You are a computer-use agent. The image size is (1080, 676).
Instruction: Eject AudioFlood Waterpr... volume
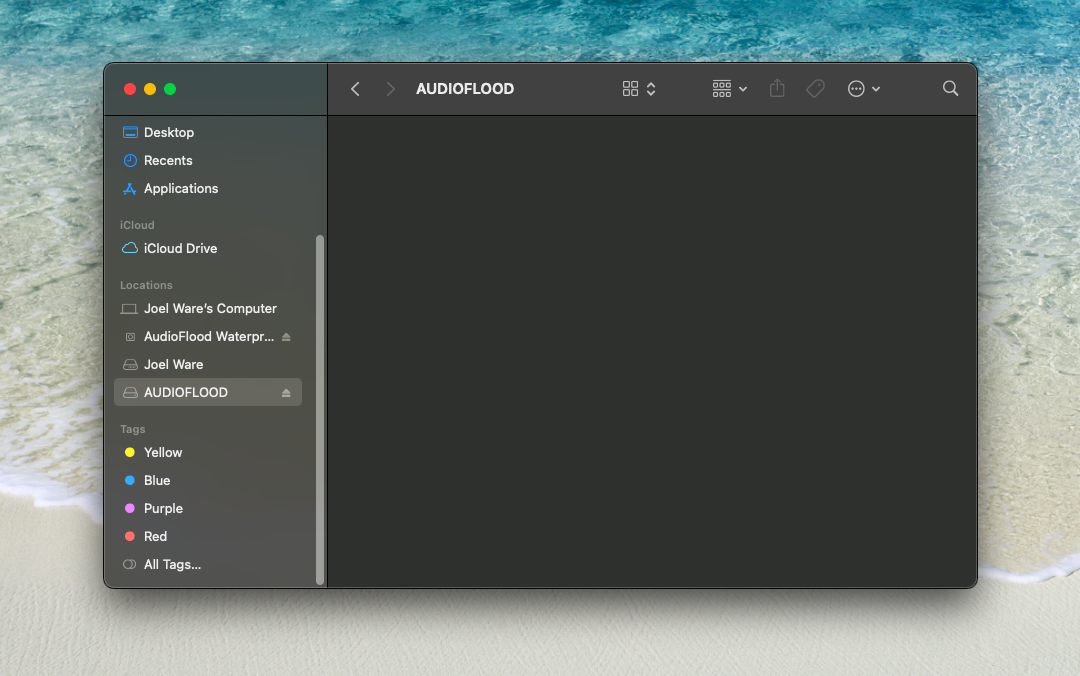287,337
